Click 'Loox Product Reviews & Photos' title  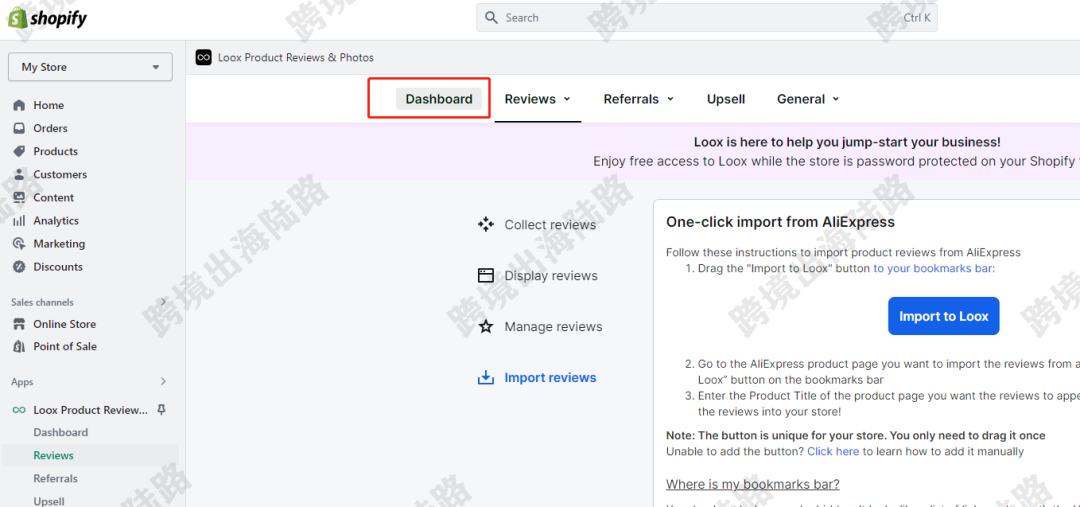point(296,58)
